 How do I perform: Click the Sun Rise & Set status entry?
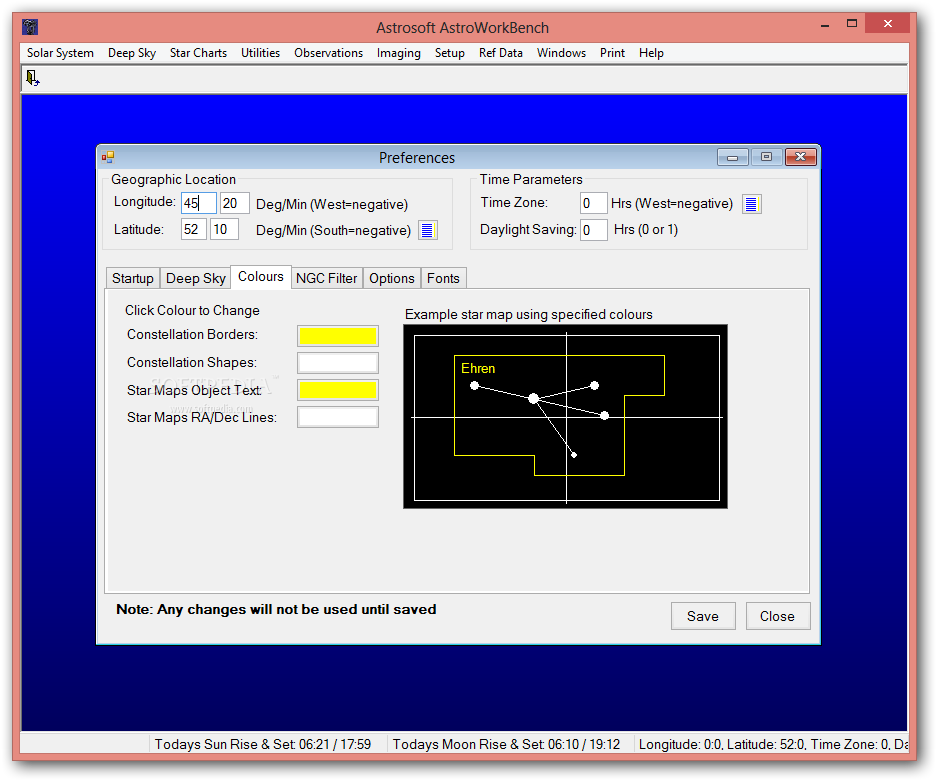[263, 745]
